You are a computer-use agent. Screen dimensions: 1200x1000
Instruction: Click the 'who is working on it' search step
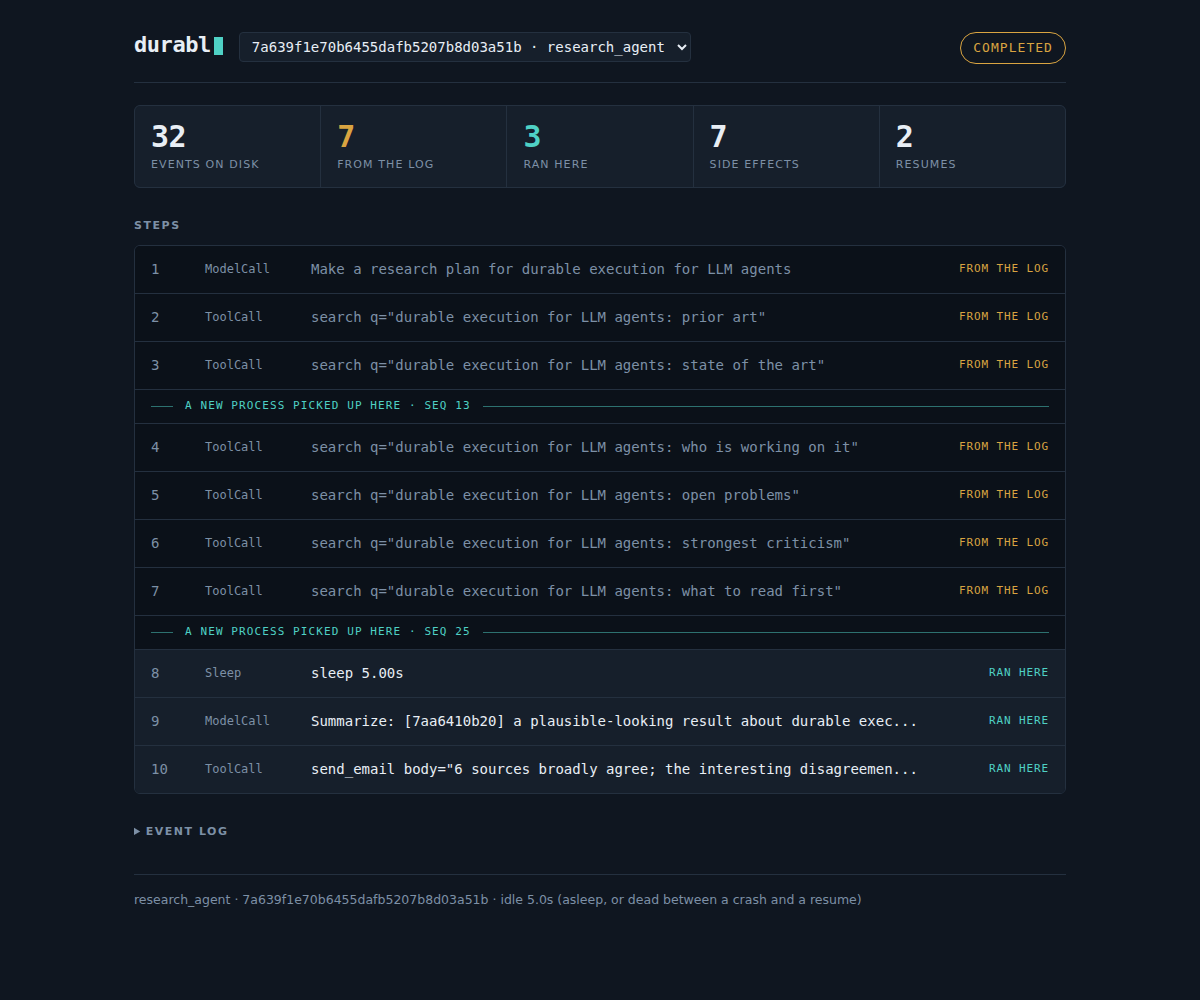point(600,447)
